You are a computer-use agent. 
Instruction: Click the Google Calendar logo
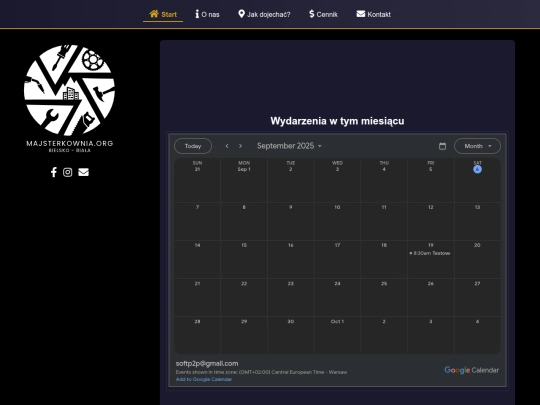pyautogui.click(x=471, y=370)
